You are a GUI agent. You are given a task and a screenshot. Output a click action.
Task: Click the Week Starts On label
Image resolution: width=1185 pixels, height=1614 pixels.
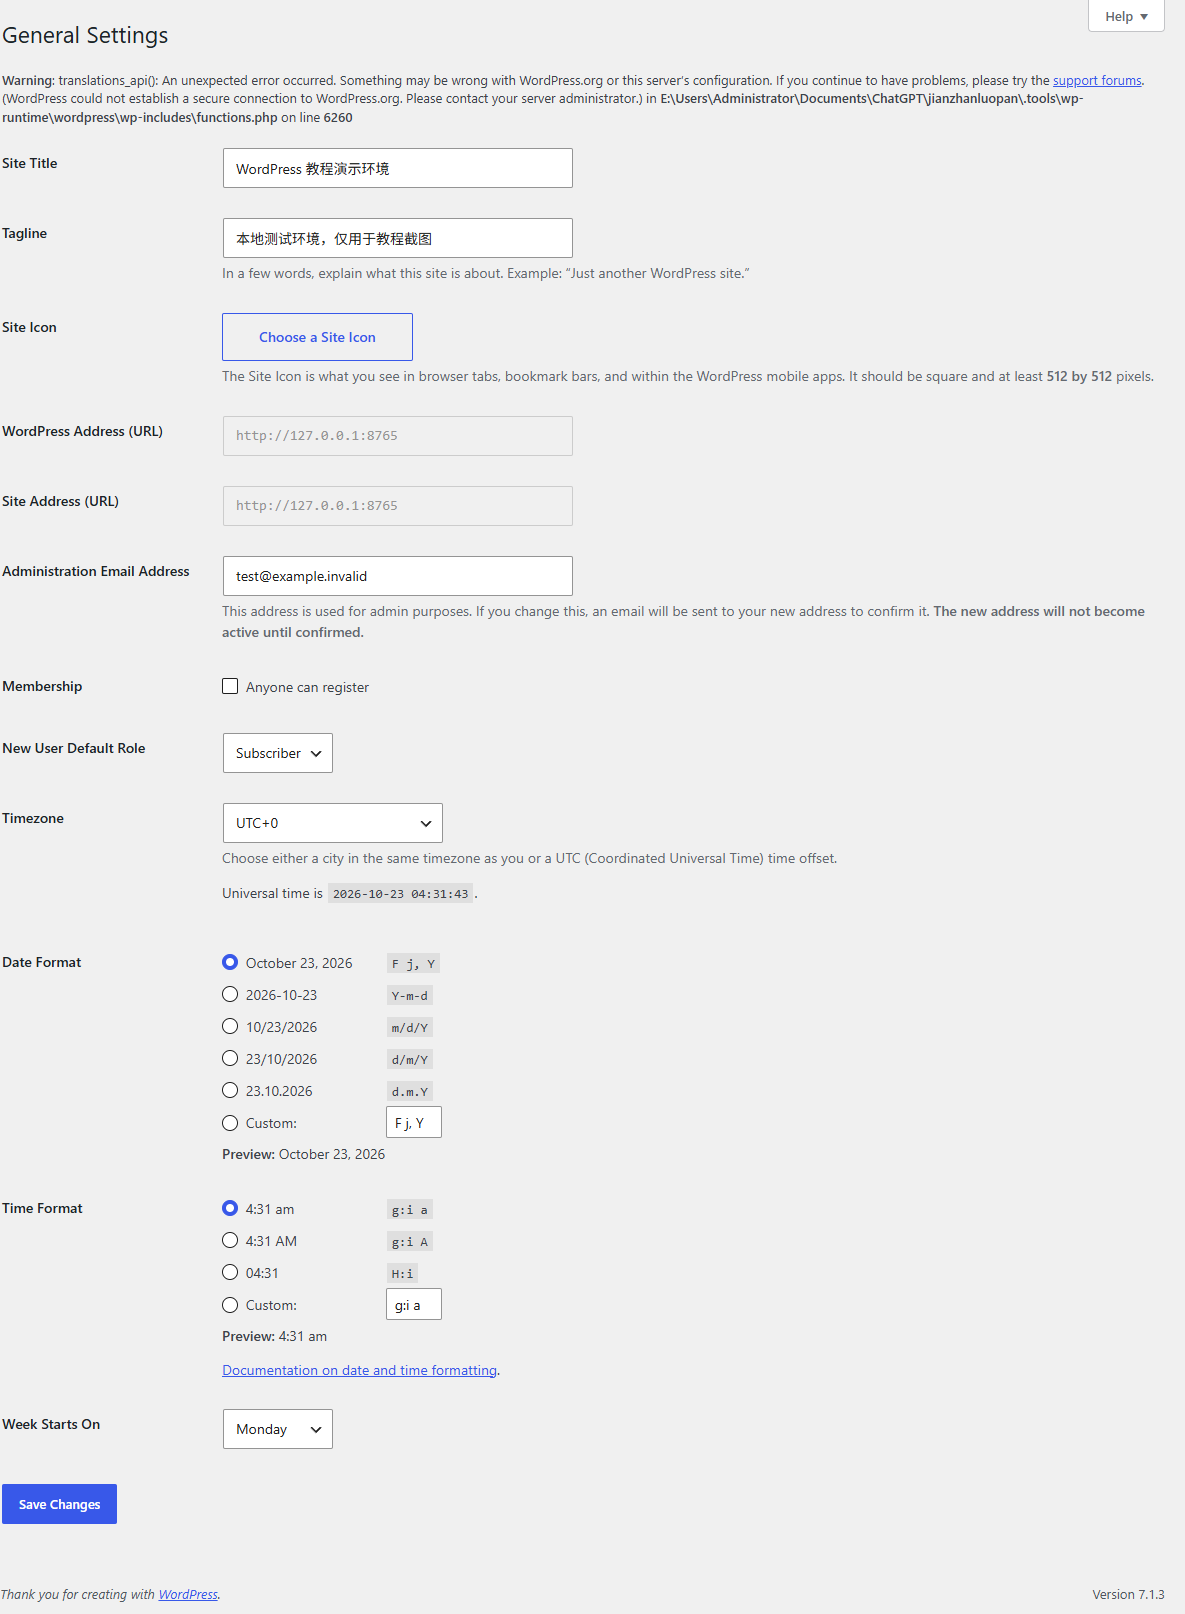pos(51,1424)
